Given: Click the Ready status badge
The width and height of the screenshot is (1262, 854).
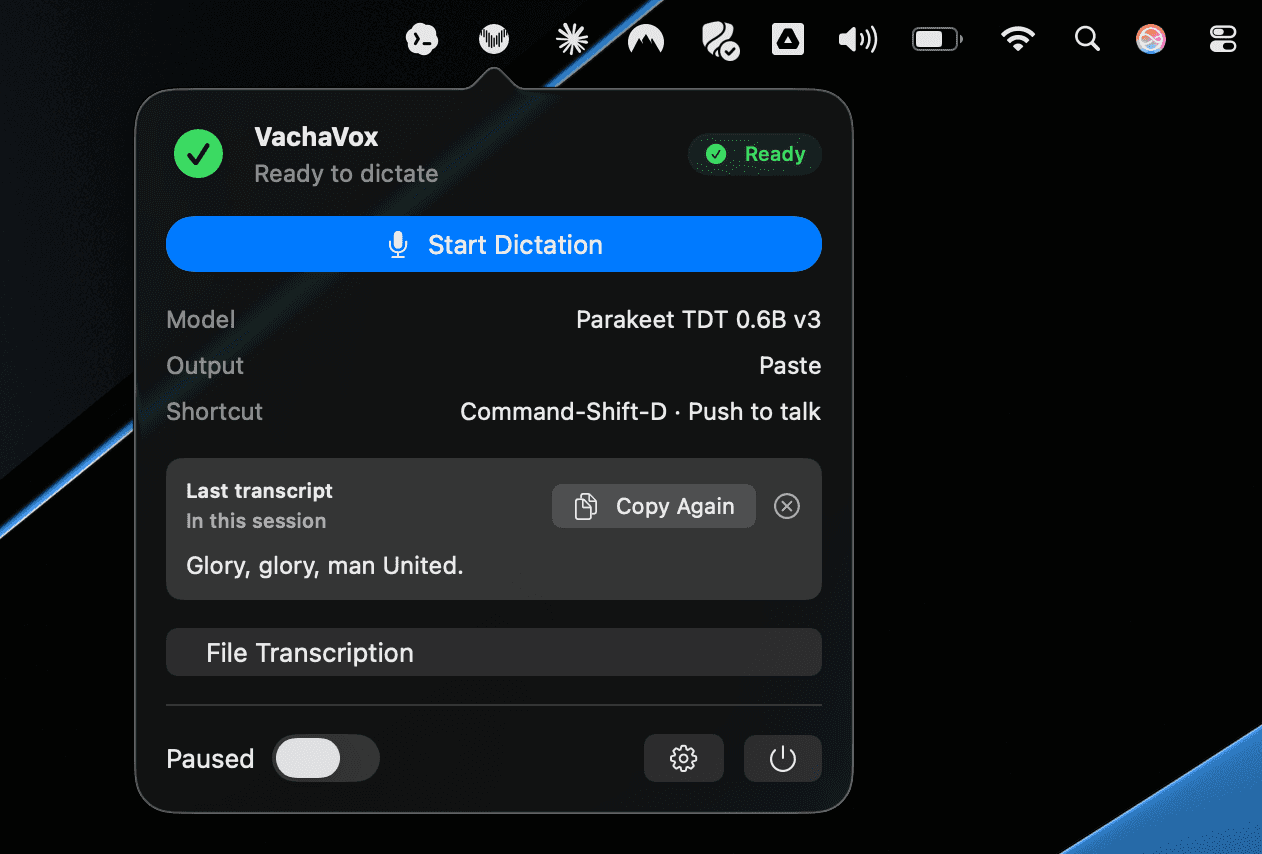Looking at the screenshot, I should click(x=755, y=154).
